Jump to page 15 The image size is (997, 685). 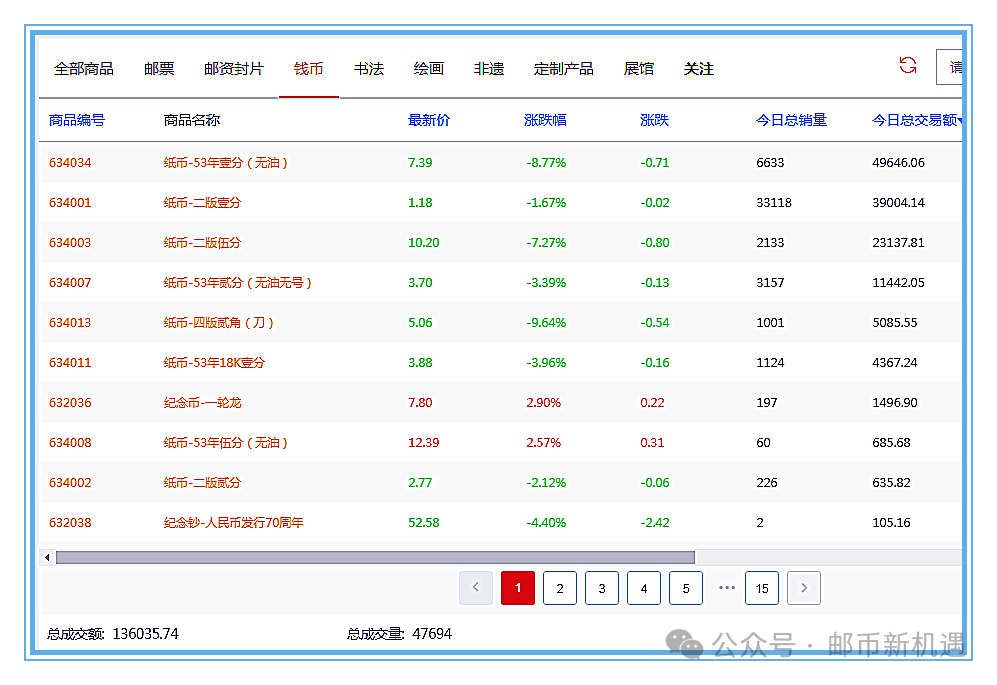(x=762, y=588)
